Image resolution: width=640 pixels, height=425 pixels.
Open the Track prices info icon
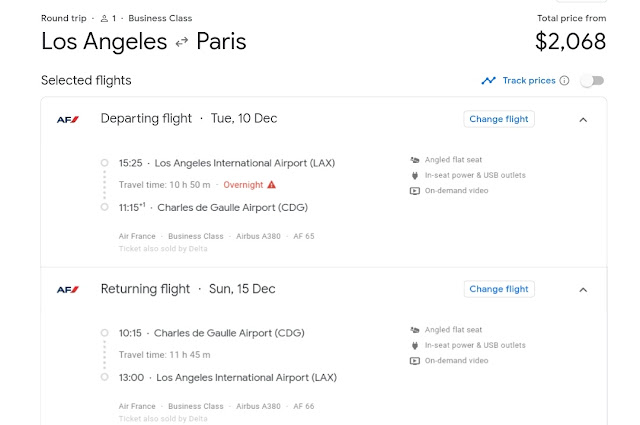click(564, 81)
